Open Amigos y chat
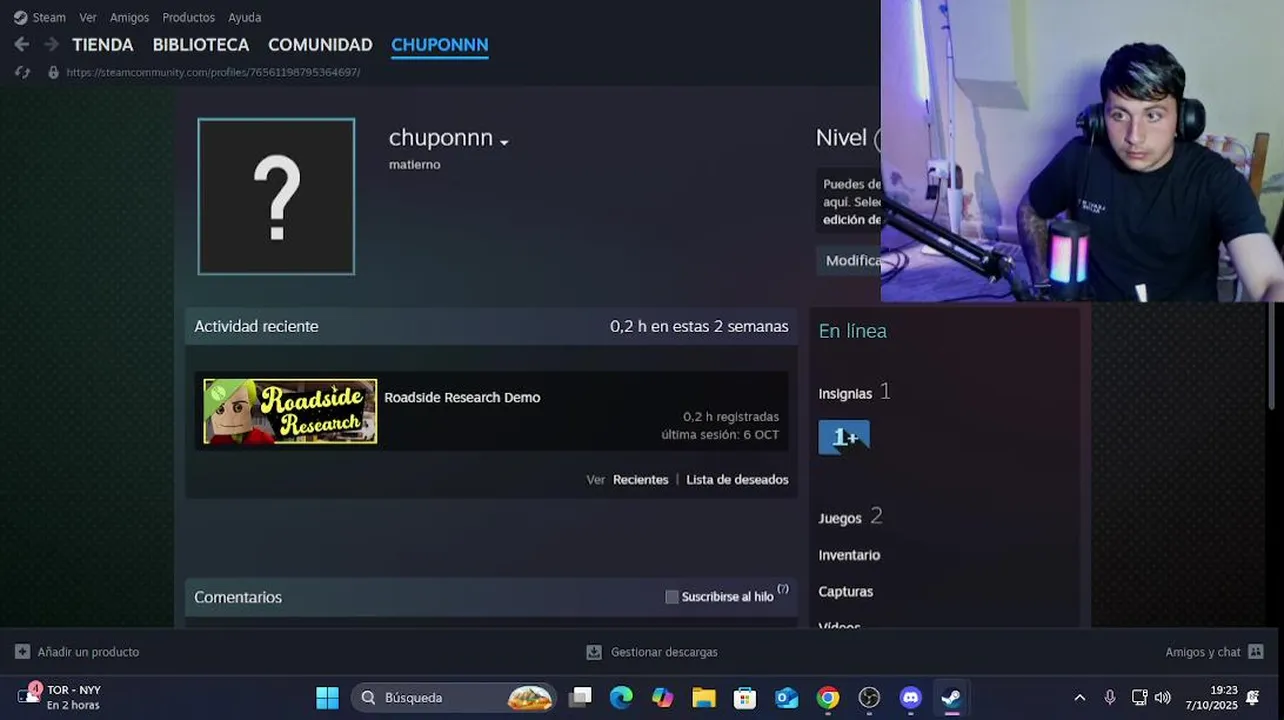Screen dimensions: 1284x720 tap(1203, 652)
